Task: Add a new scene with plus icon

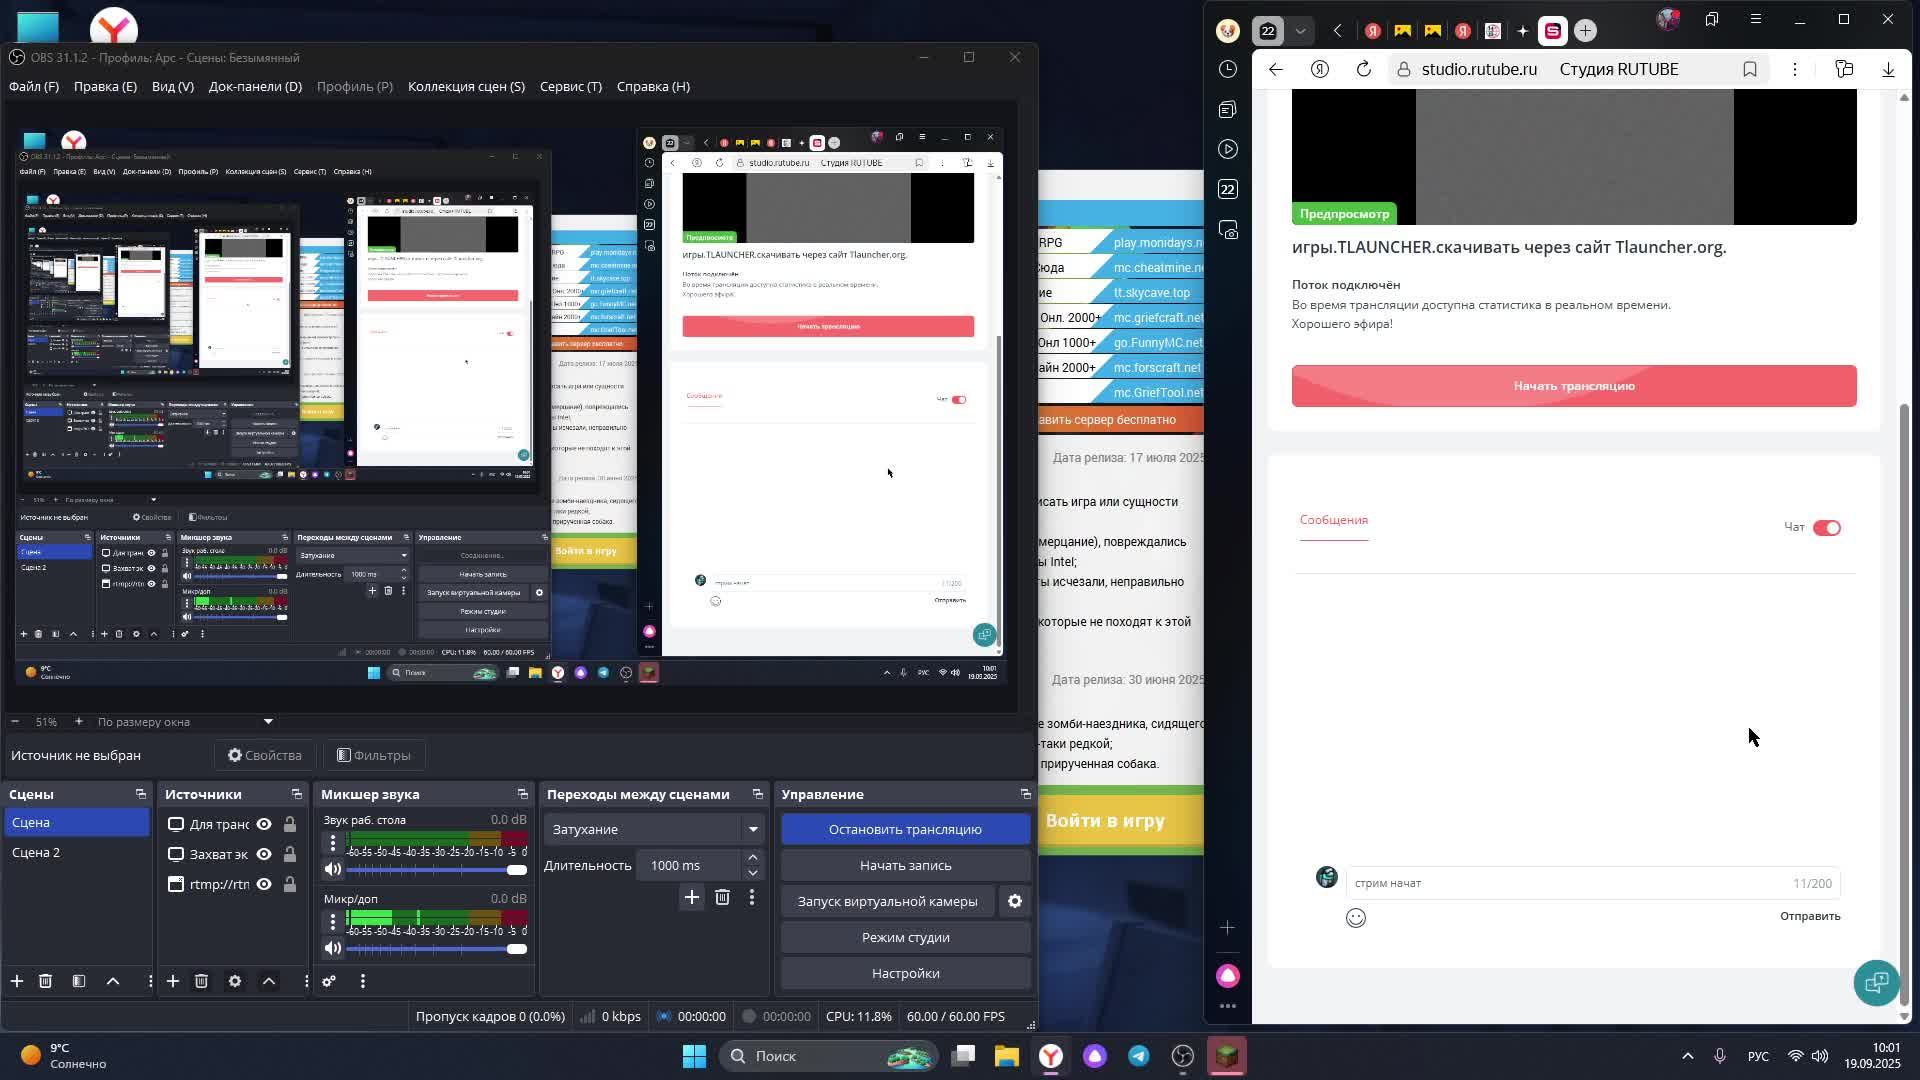Action: point(17,981)
